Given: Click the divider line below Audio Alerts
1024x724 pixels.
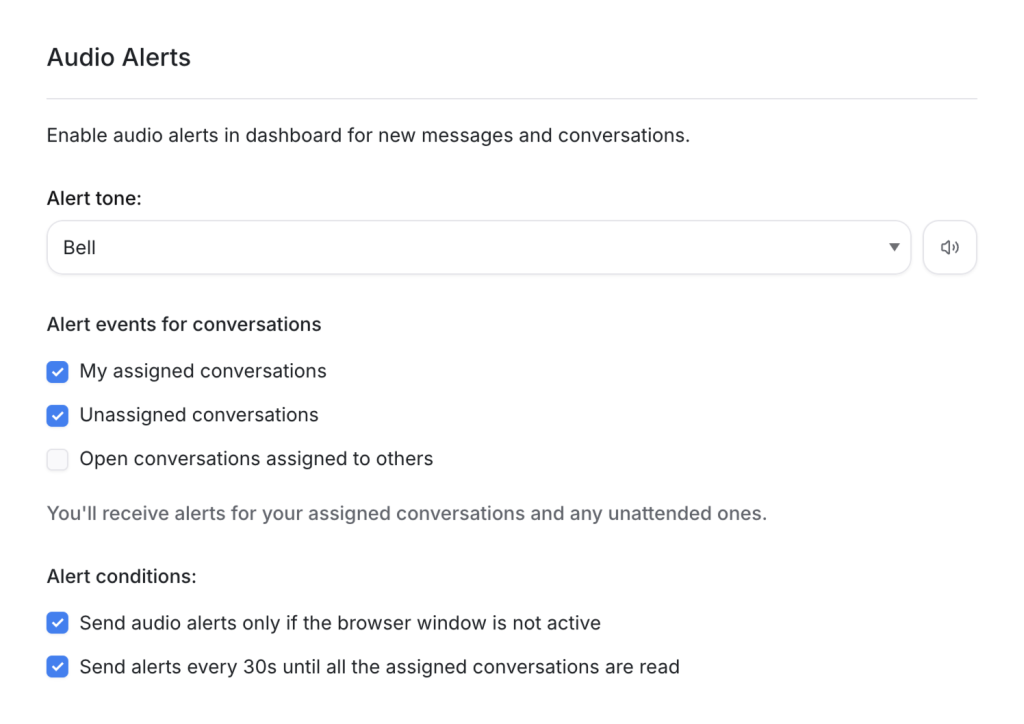Looking at the screenshot, I should pyautogui.click(x=512, y=99).
